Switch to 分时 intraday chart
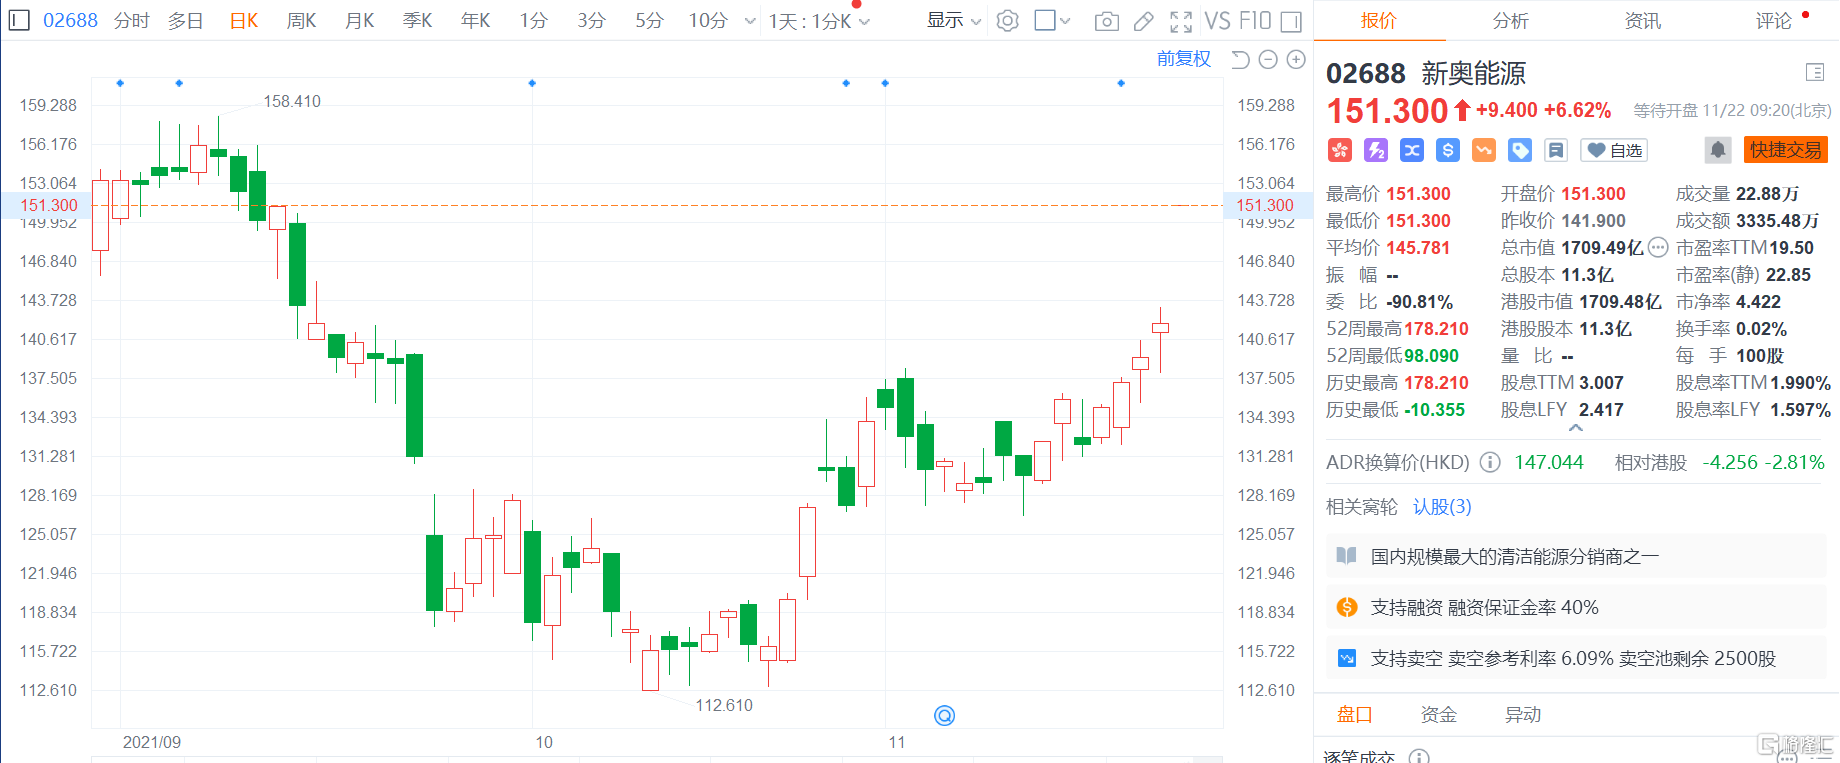 click(x=132, y=20)
